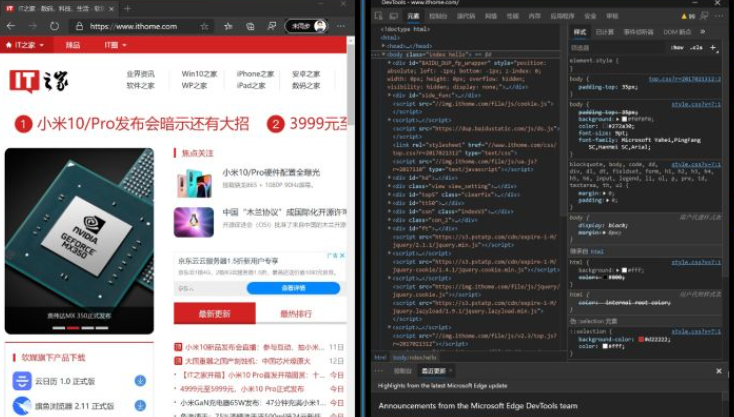This screenshot has width=734, height=417.
Task: Click the 旗鱼浏览器 app icon
Action: 22,405
